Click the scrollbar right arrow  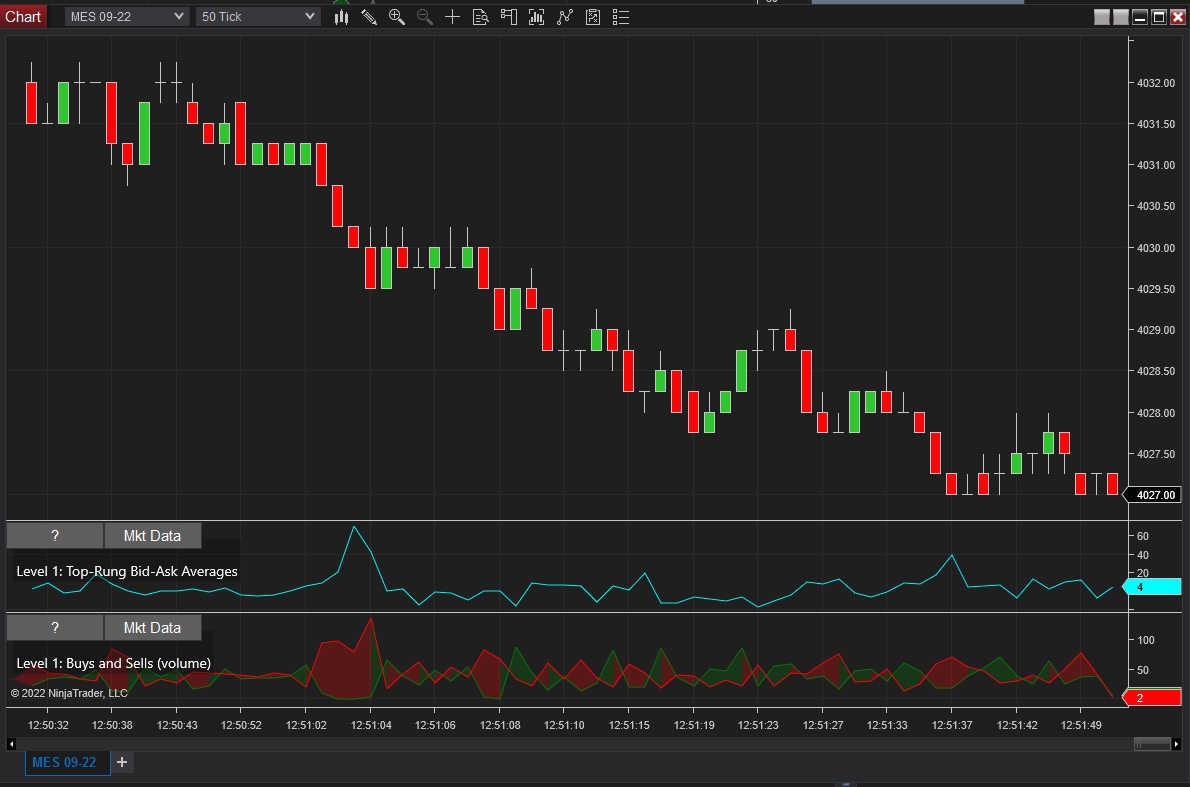tap(1176, 744)
